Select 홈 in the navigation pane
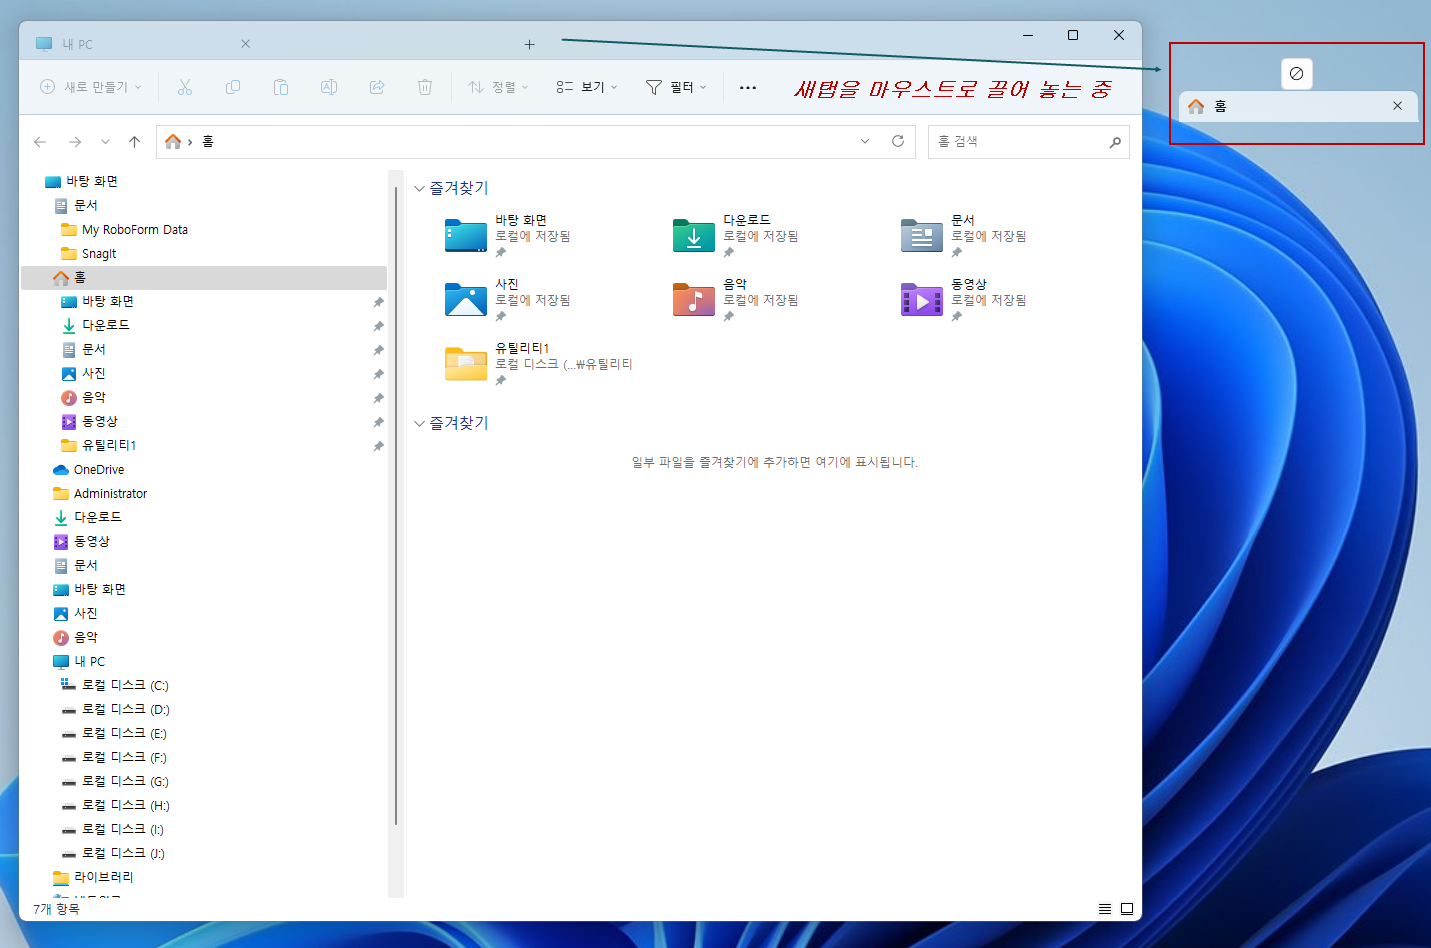The height and width of the screenshot is (948, 1431). pos(204,277)
